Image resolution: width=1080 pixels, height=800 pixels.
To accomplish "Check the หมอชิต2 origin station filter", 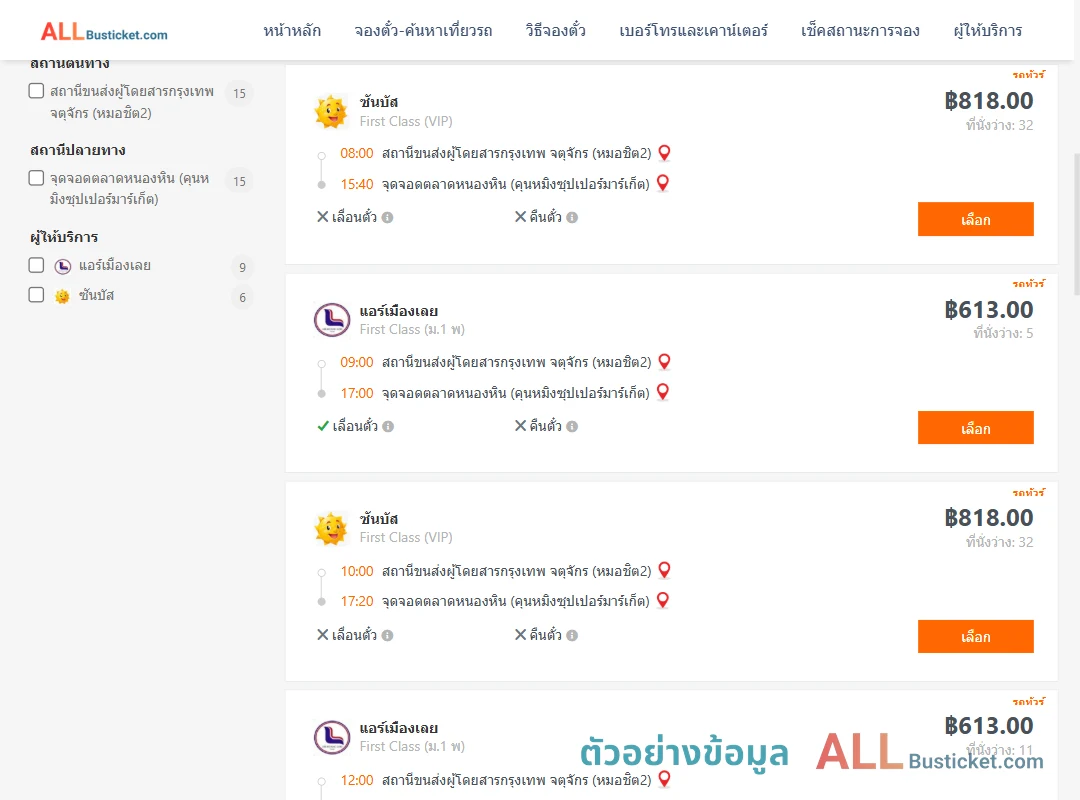I will tap(37, 91).
